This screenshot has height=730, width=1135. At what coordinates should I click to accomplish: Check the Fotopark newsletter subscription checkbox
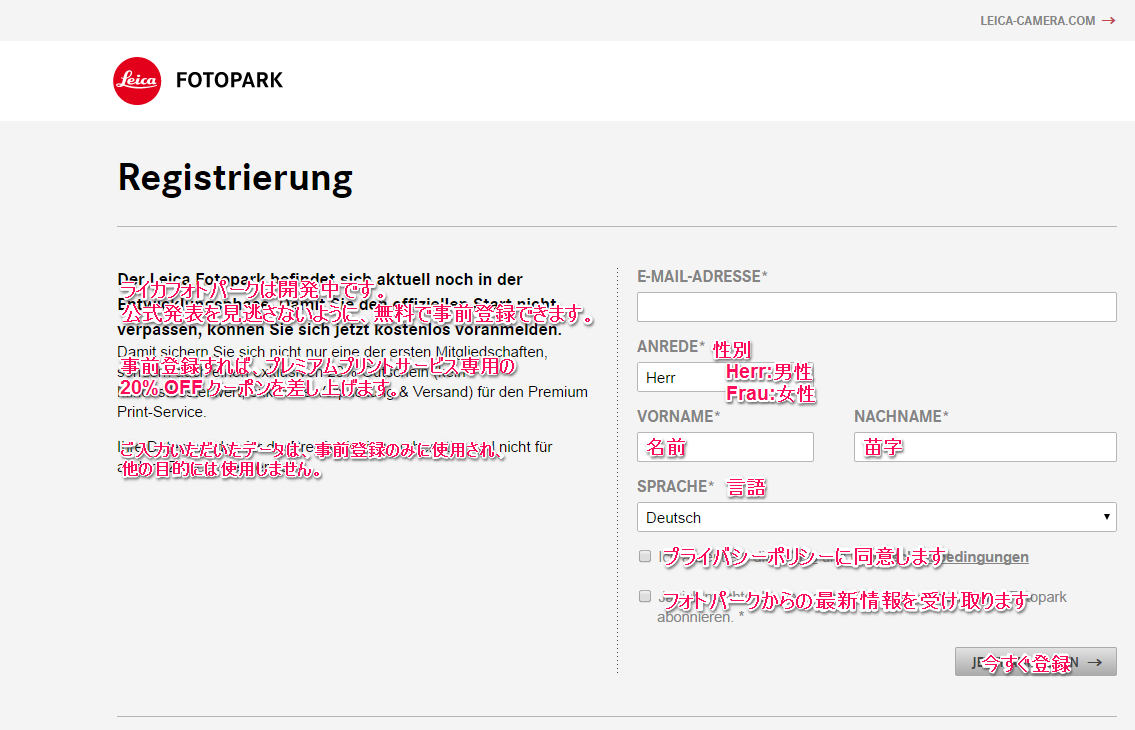pos(645,596)
